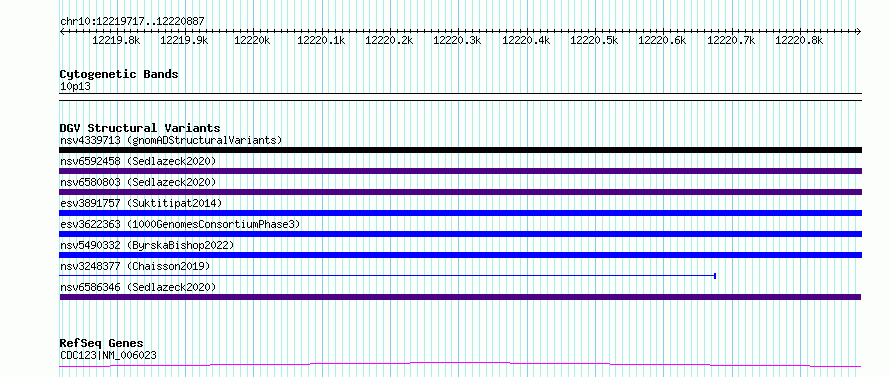The image size is (890, 377).
Task: Click the 12220.1k ruler position
Action: click(x=321, y=40)
